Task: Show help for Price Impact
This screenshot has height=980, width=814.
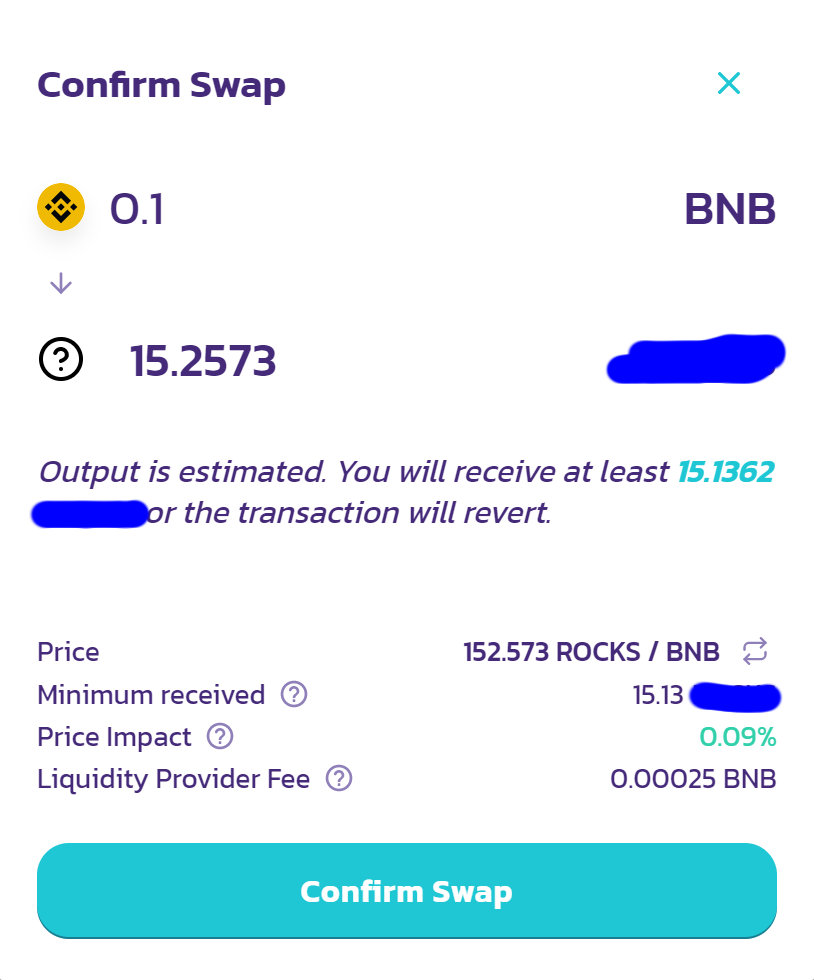Action: (220, 736)
